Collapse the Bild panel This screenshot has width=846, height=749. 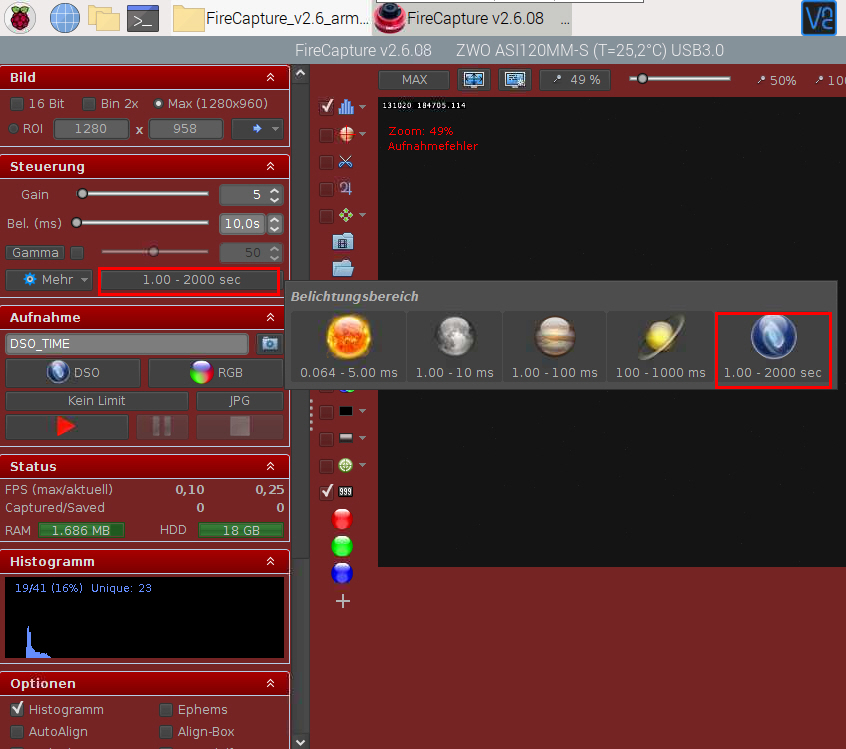270,77
